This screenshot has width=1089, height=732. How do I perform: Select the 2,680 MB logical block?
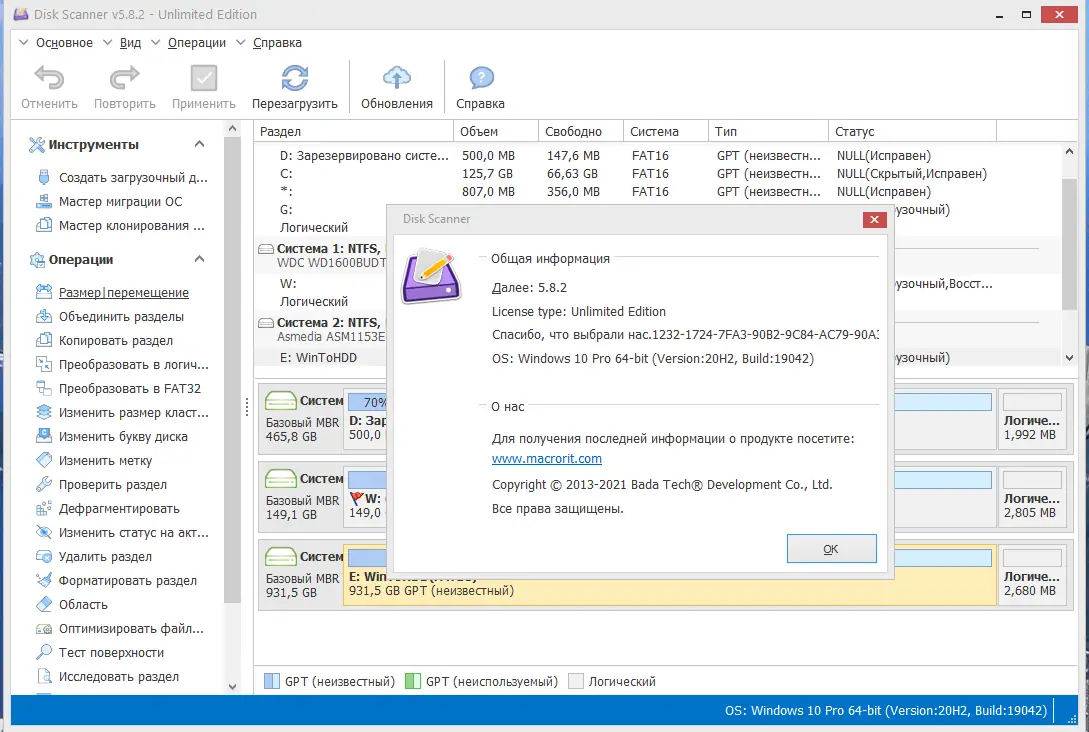(1032, 576)
